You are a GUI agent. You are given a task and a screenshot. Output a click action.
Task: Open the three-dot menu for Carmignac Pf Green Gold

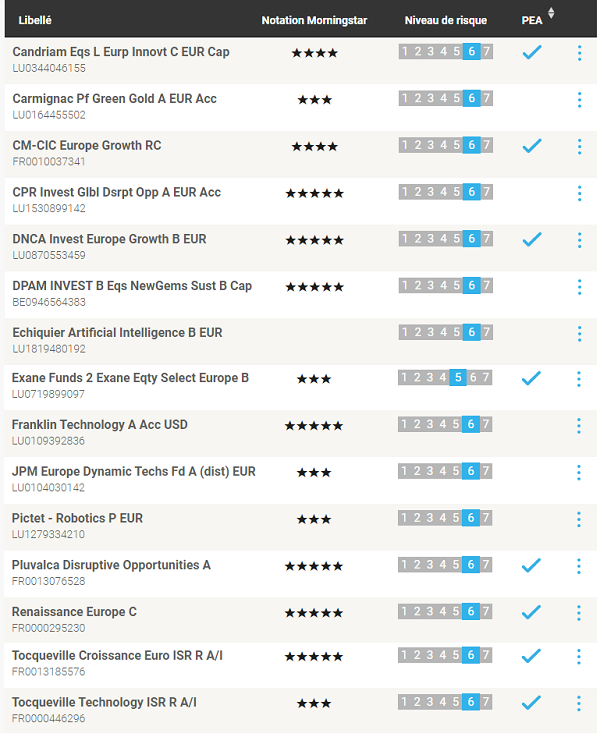pyautogui.click(x=579, y=100)
